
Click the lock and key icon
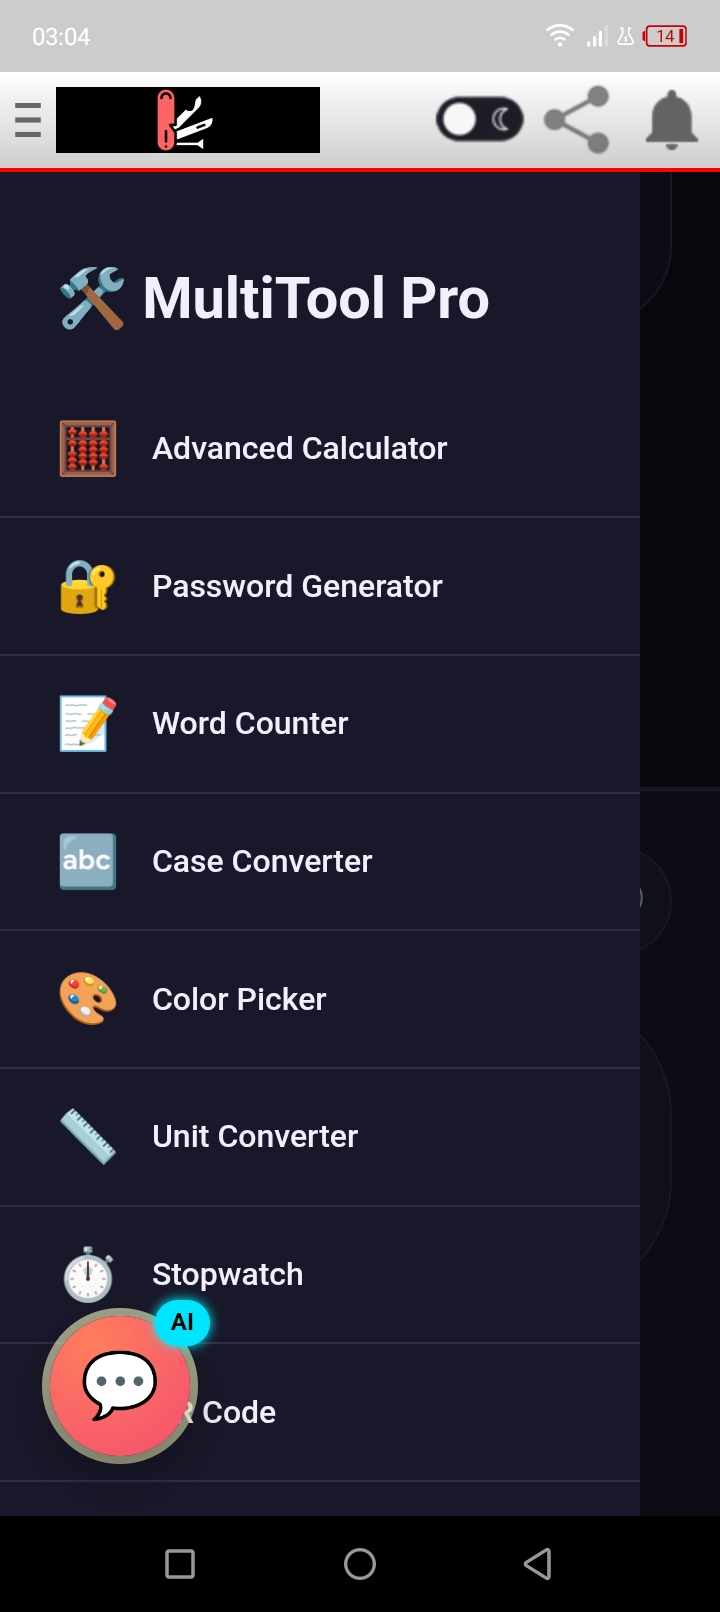(88, 586)
